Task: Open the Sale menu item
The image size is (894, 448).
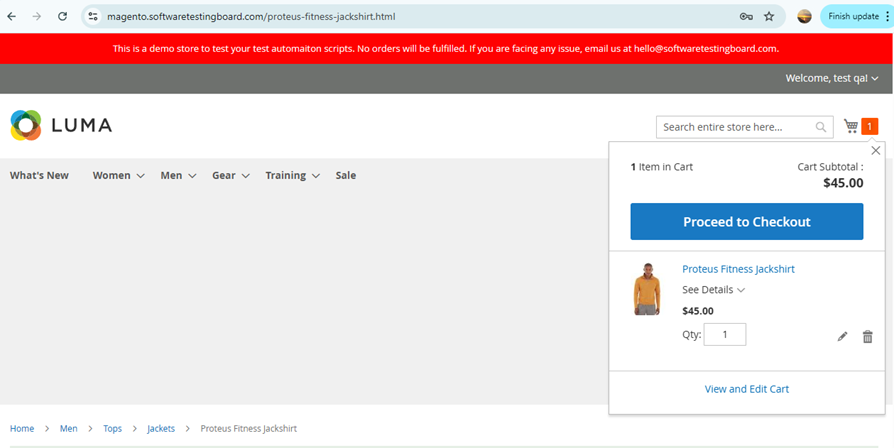Action: coord(345,175)
